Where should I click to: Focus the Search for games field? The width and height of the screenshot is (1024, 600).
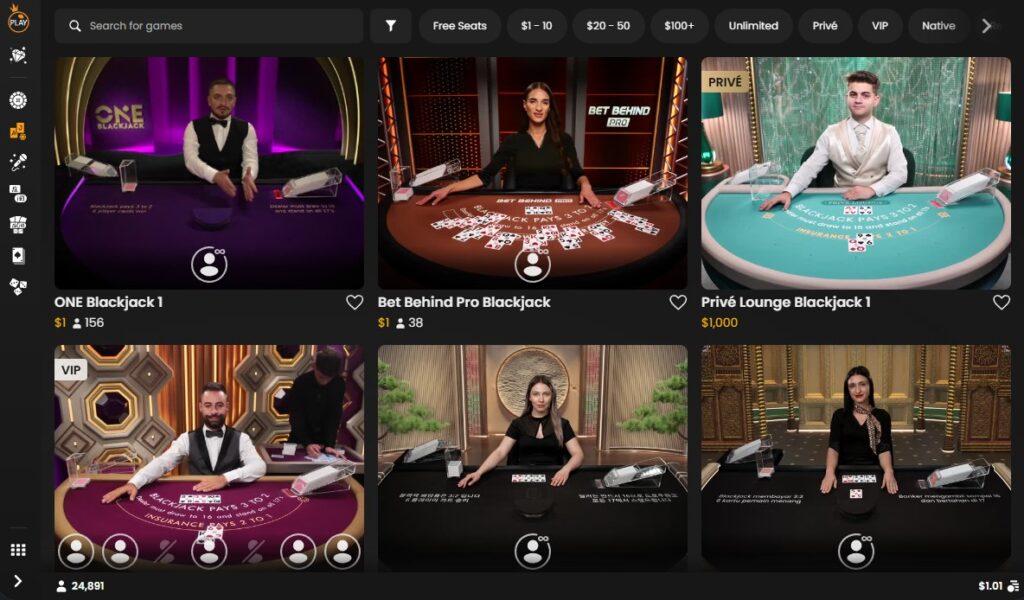click(x=209, y=25)
